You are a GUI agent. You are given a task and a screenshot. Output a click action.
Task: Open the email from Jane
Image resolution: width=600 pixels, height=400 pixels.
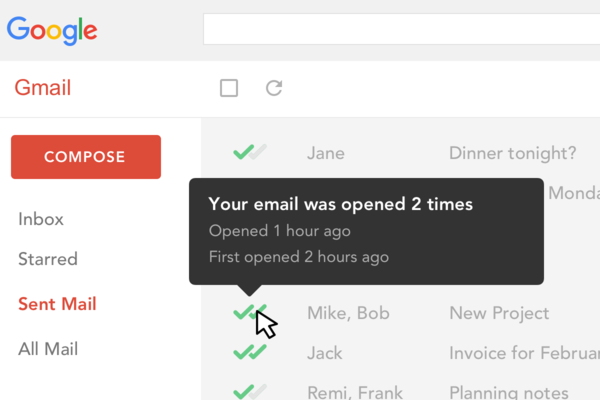pos(326,153)
